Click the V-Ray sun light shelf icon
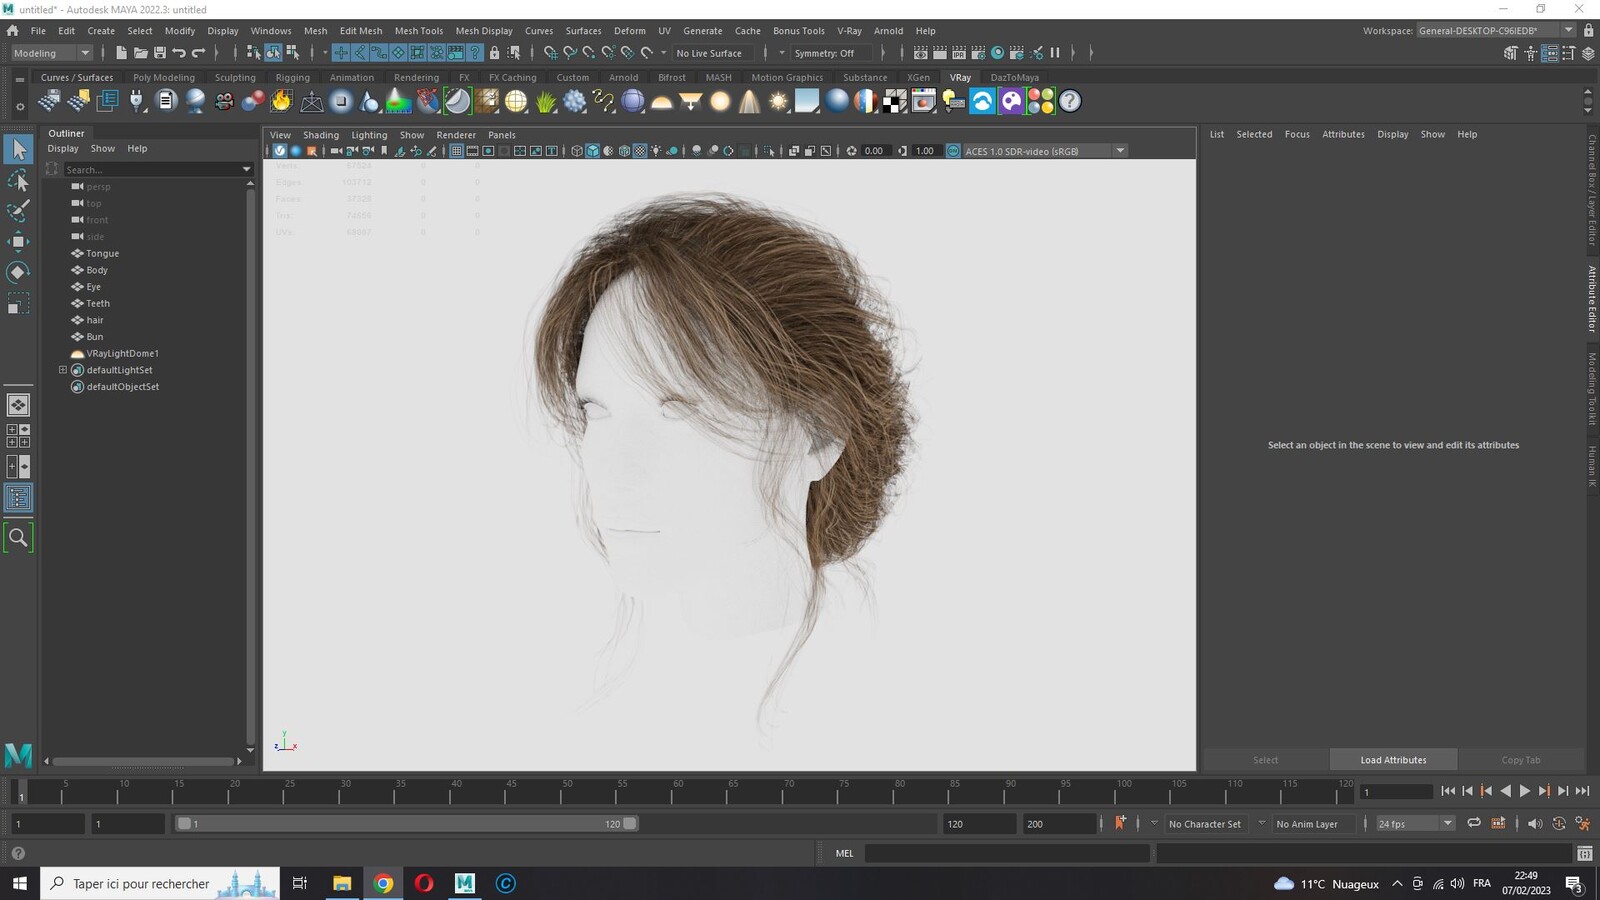The image size is (1600, 900). click(778, 101)
